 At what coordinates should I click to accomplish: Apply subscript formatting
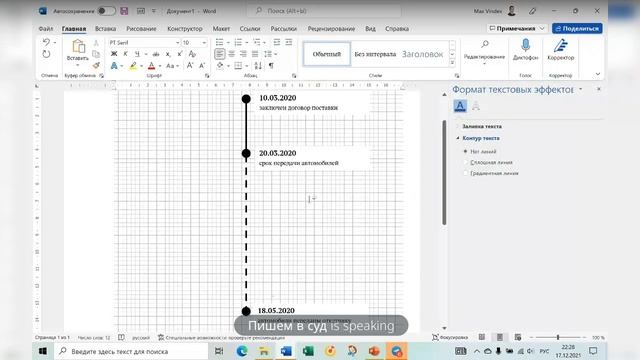pos(168,54)
